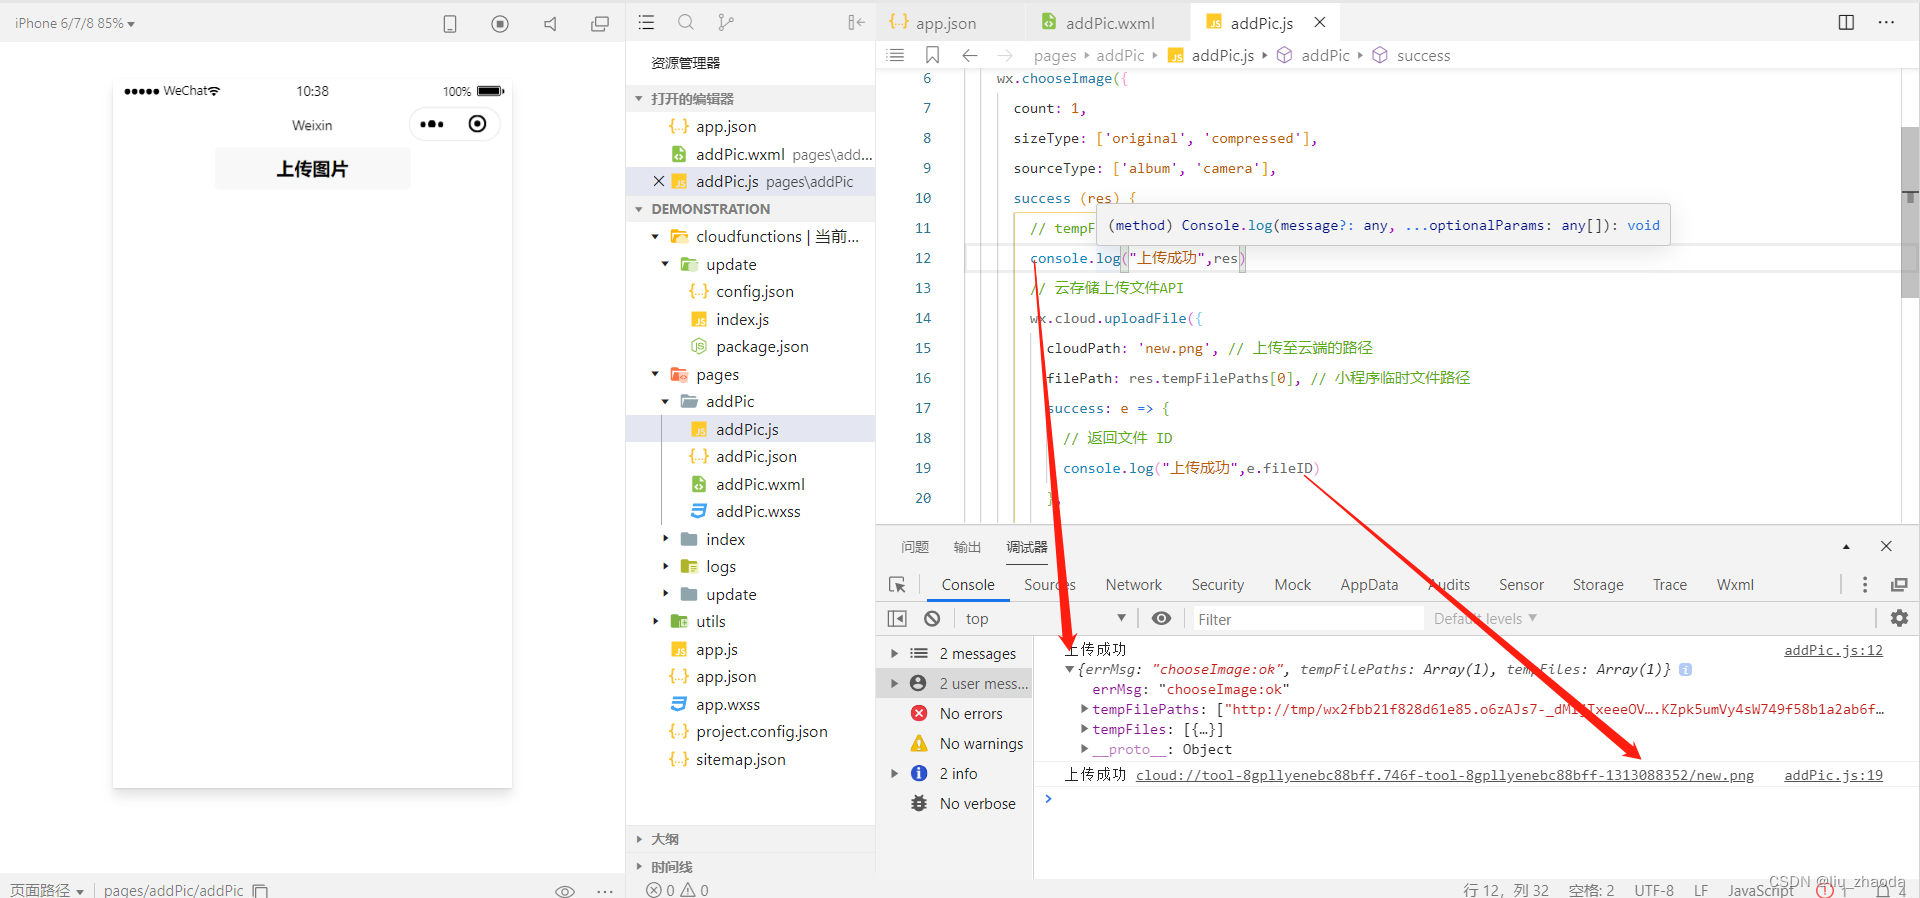The image size is (1920, 898).
Task: Click the mini program capsule close circle
Action: [x=478, y=124]
